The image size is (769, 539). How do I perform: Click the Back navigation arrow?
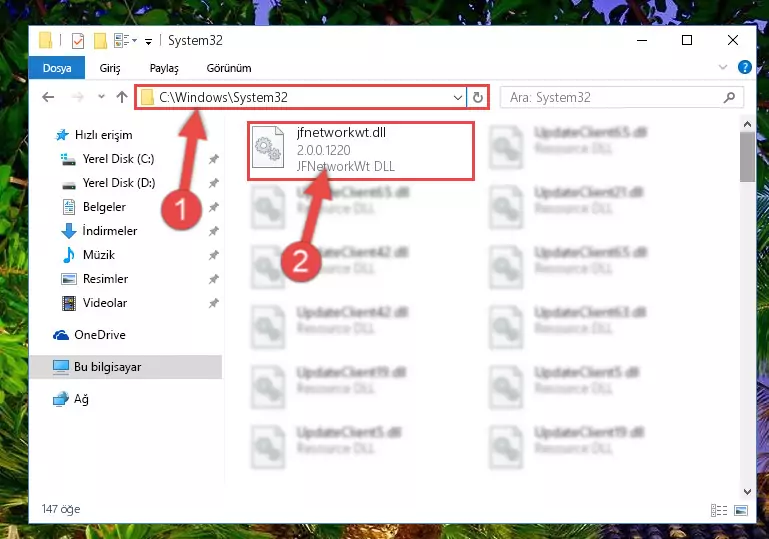coord(48,97)
